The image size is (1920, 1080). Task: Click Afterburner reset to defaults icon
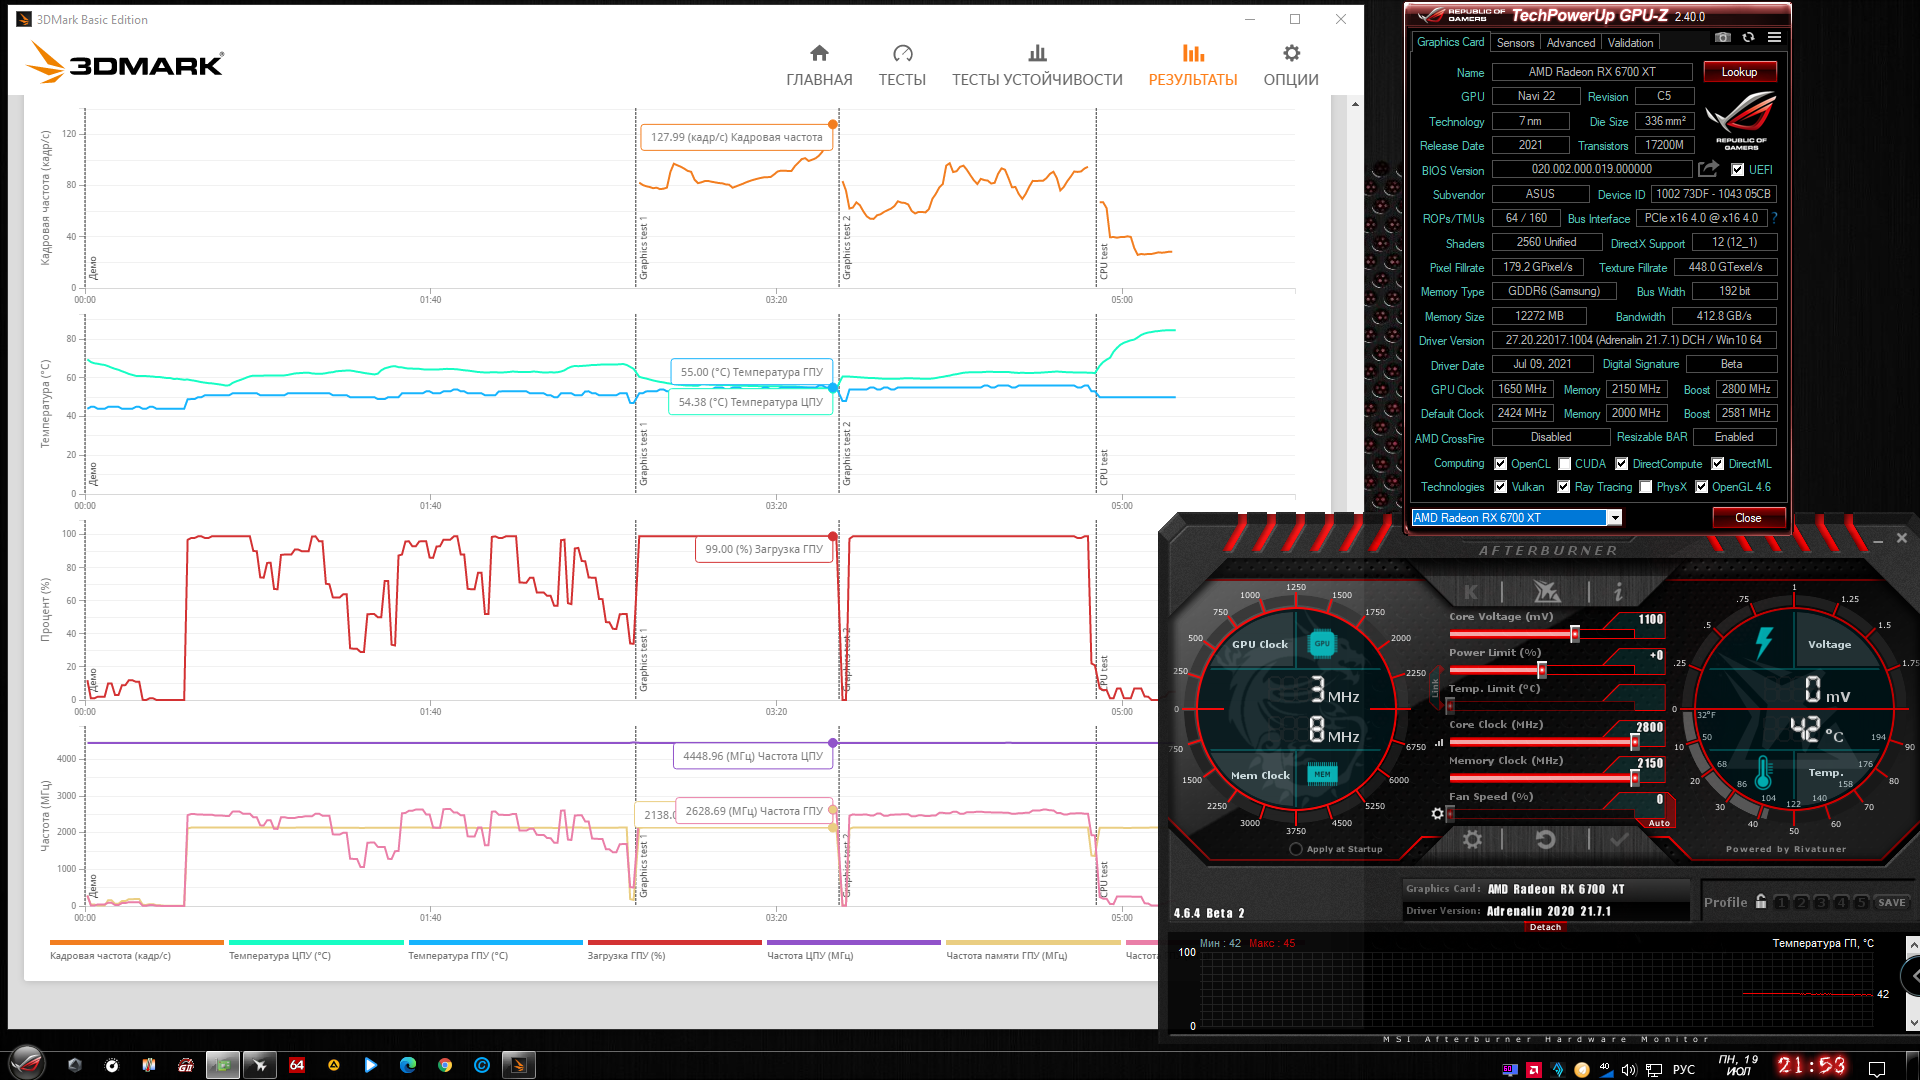tap(1545, 839)
